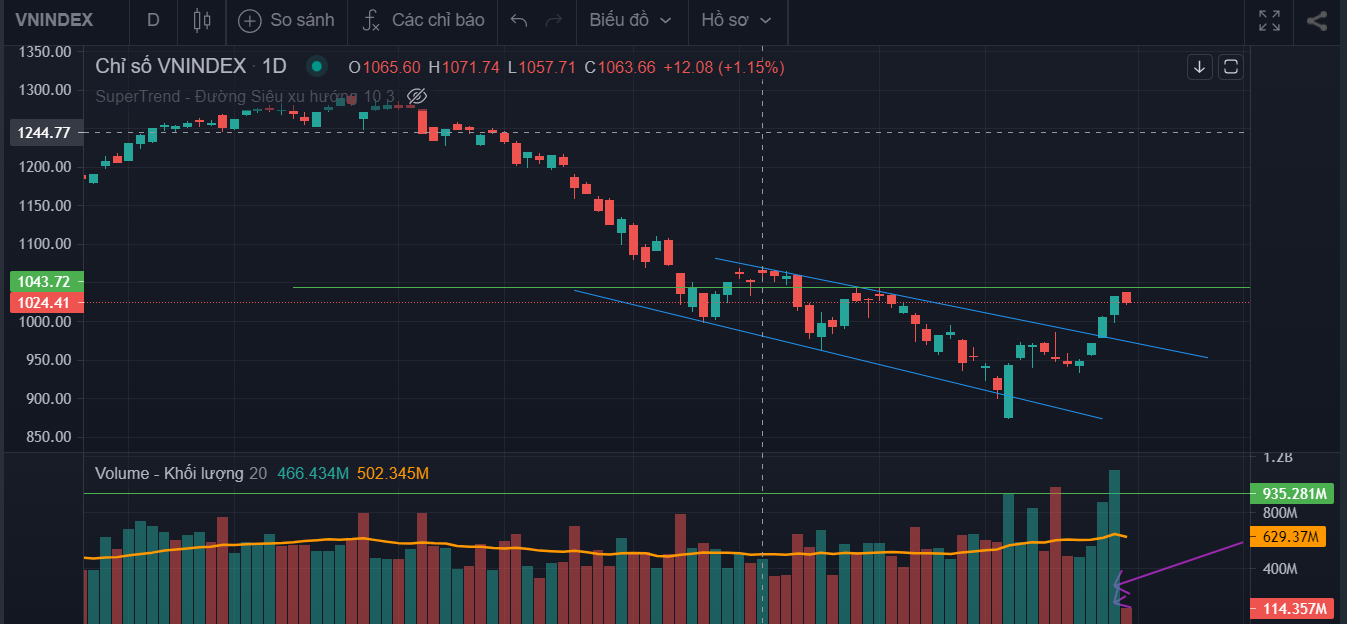The width and height of the screenshot is (1347, 624).
Task: Show the hidden SuperTrend indicator
Action: click(418, 96)
